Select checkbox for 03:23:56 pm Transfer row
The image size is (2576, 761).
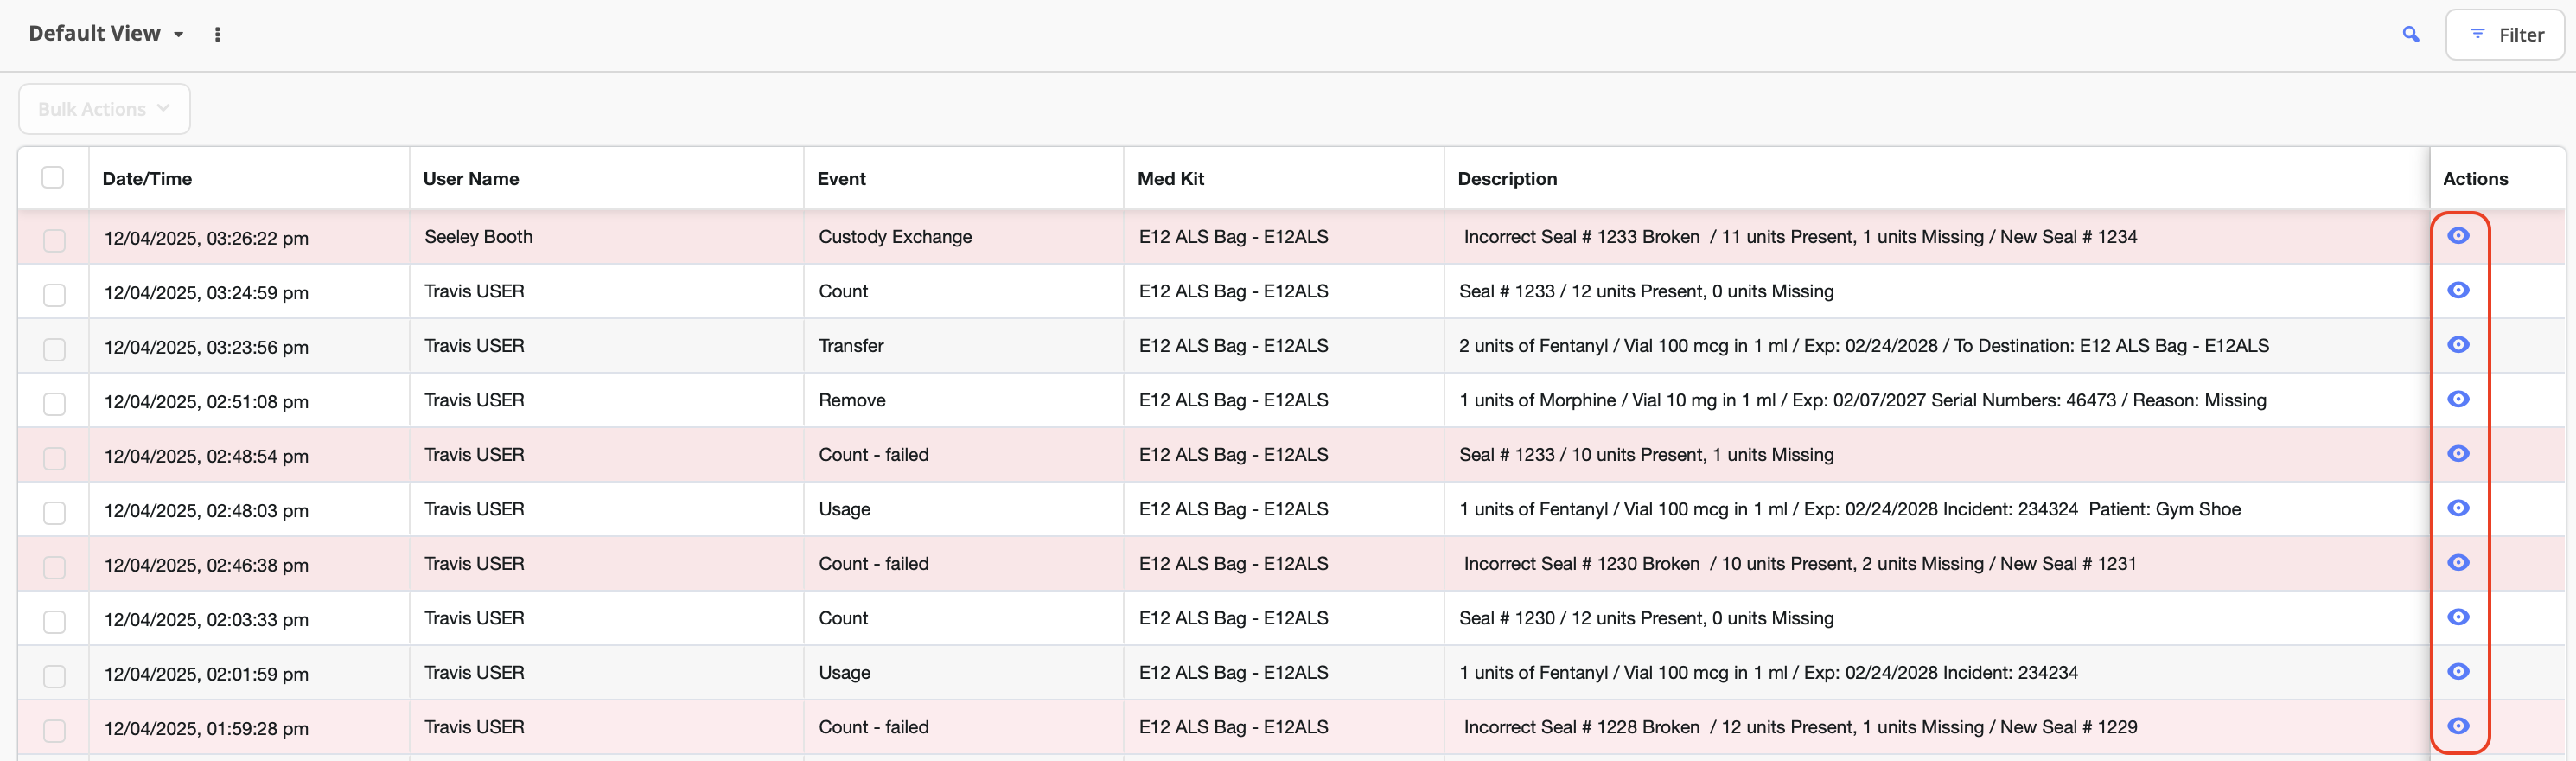tap(54, 349)
